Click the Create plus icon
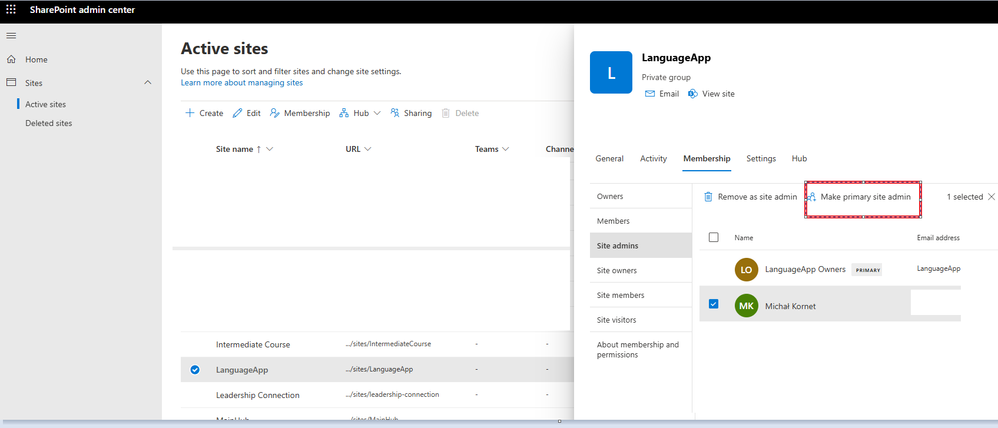Screen dimensions: 998x428 (190, 113)
